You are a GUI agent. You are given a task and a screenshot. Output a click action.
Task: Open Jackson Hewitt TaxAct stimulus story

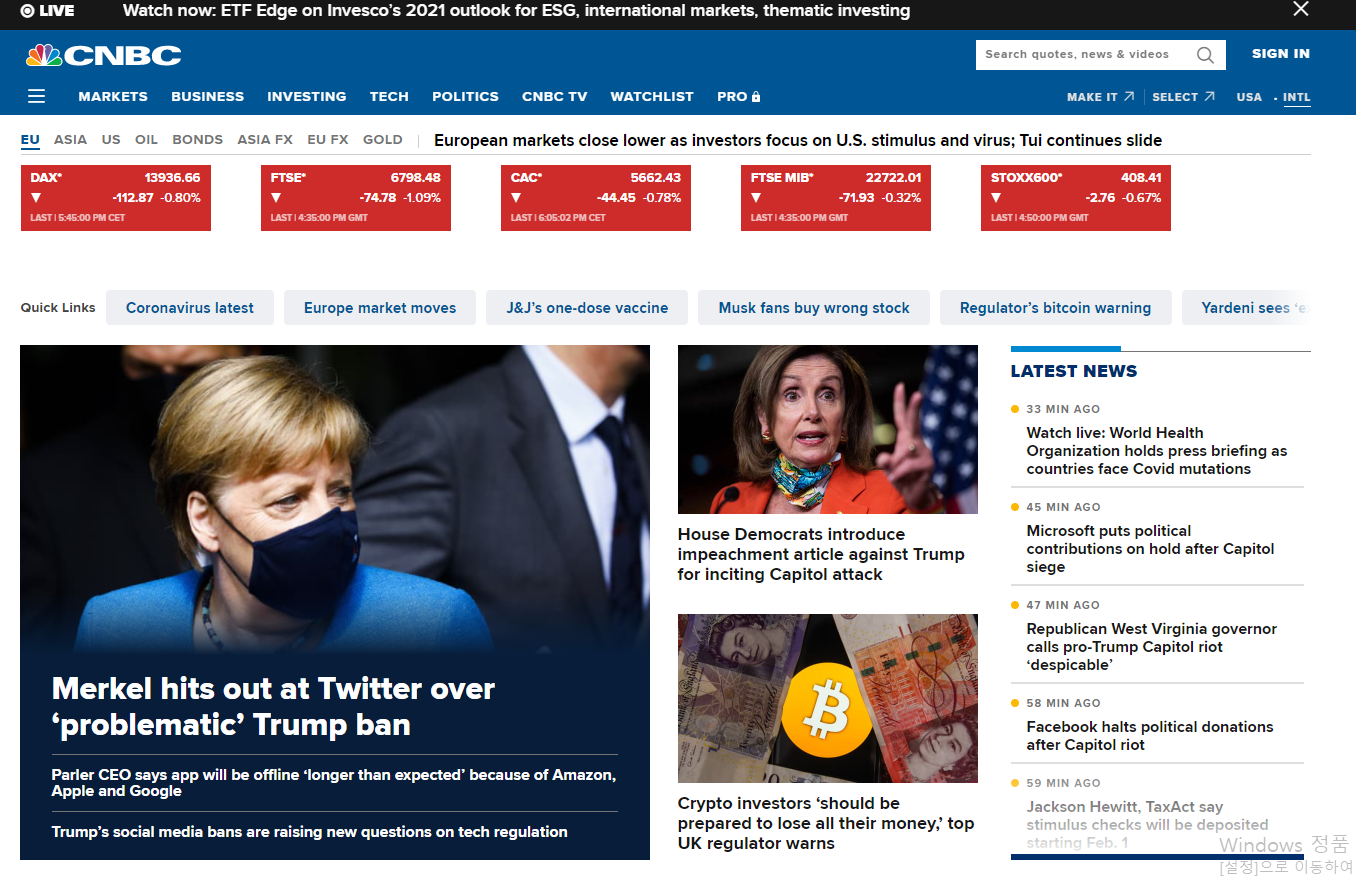click(x=1148, y=825)
